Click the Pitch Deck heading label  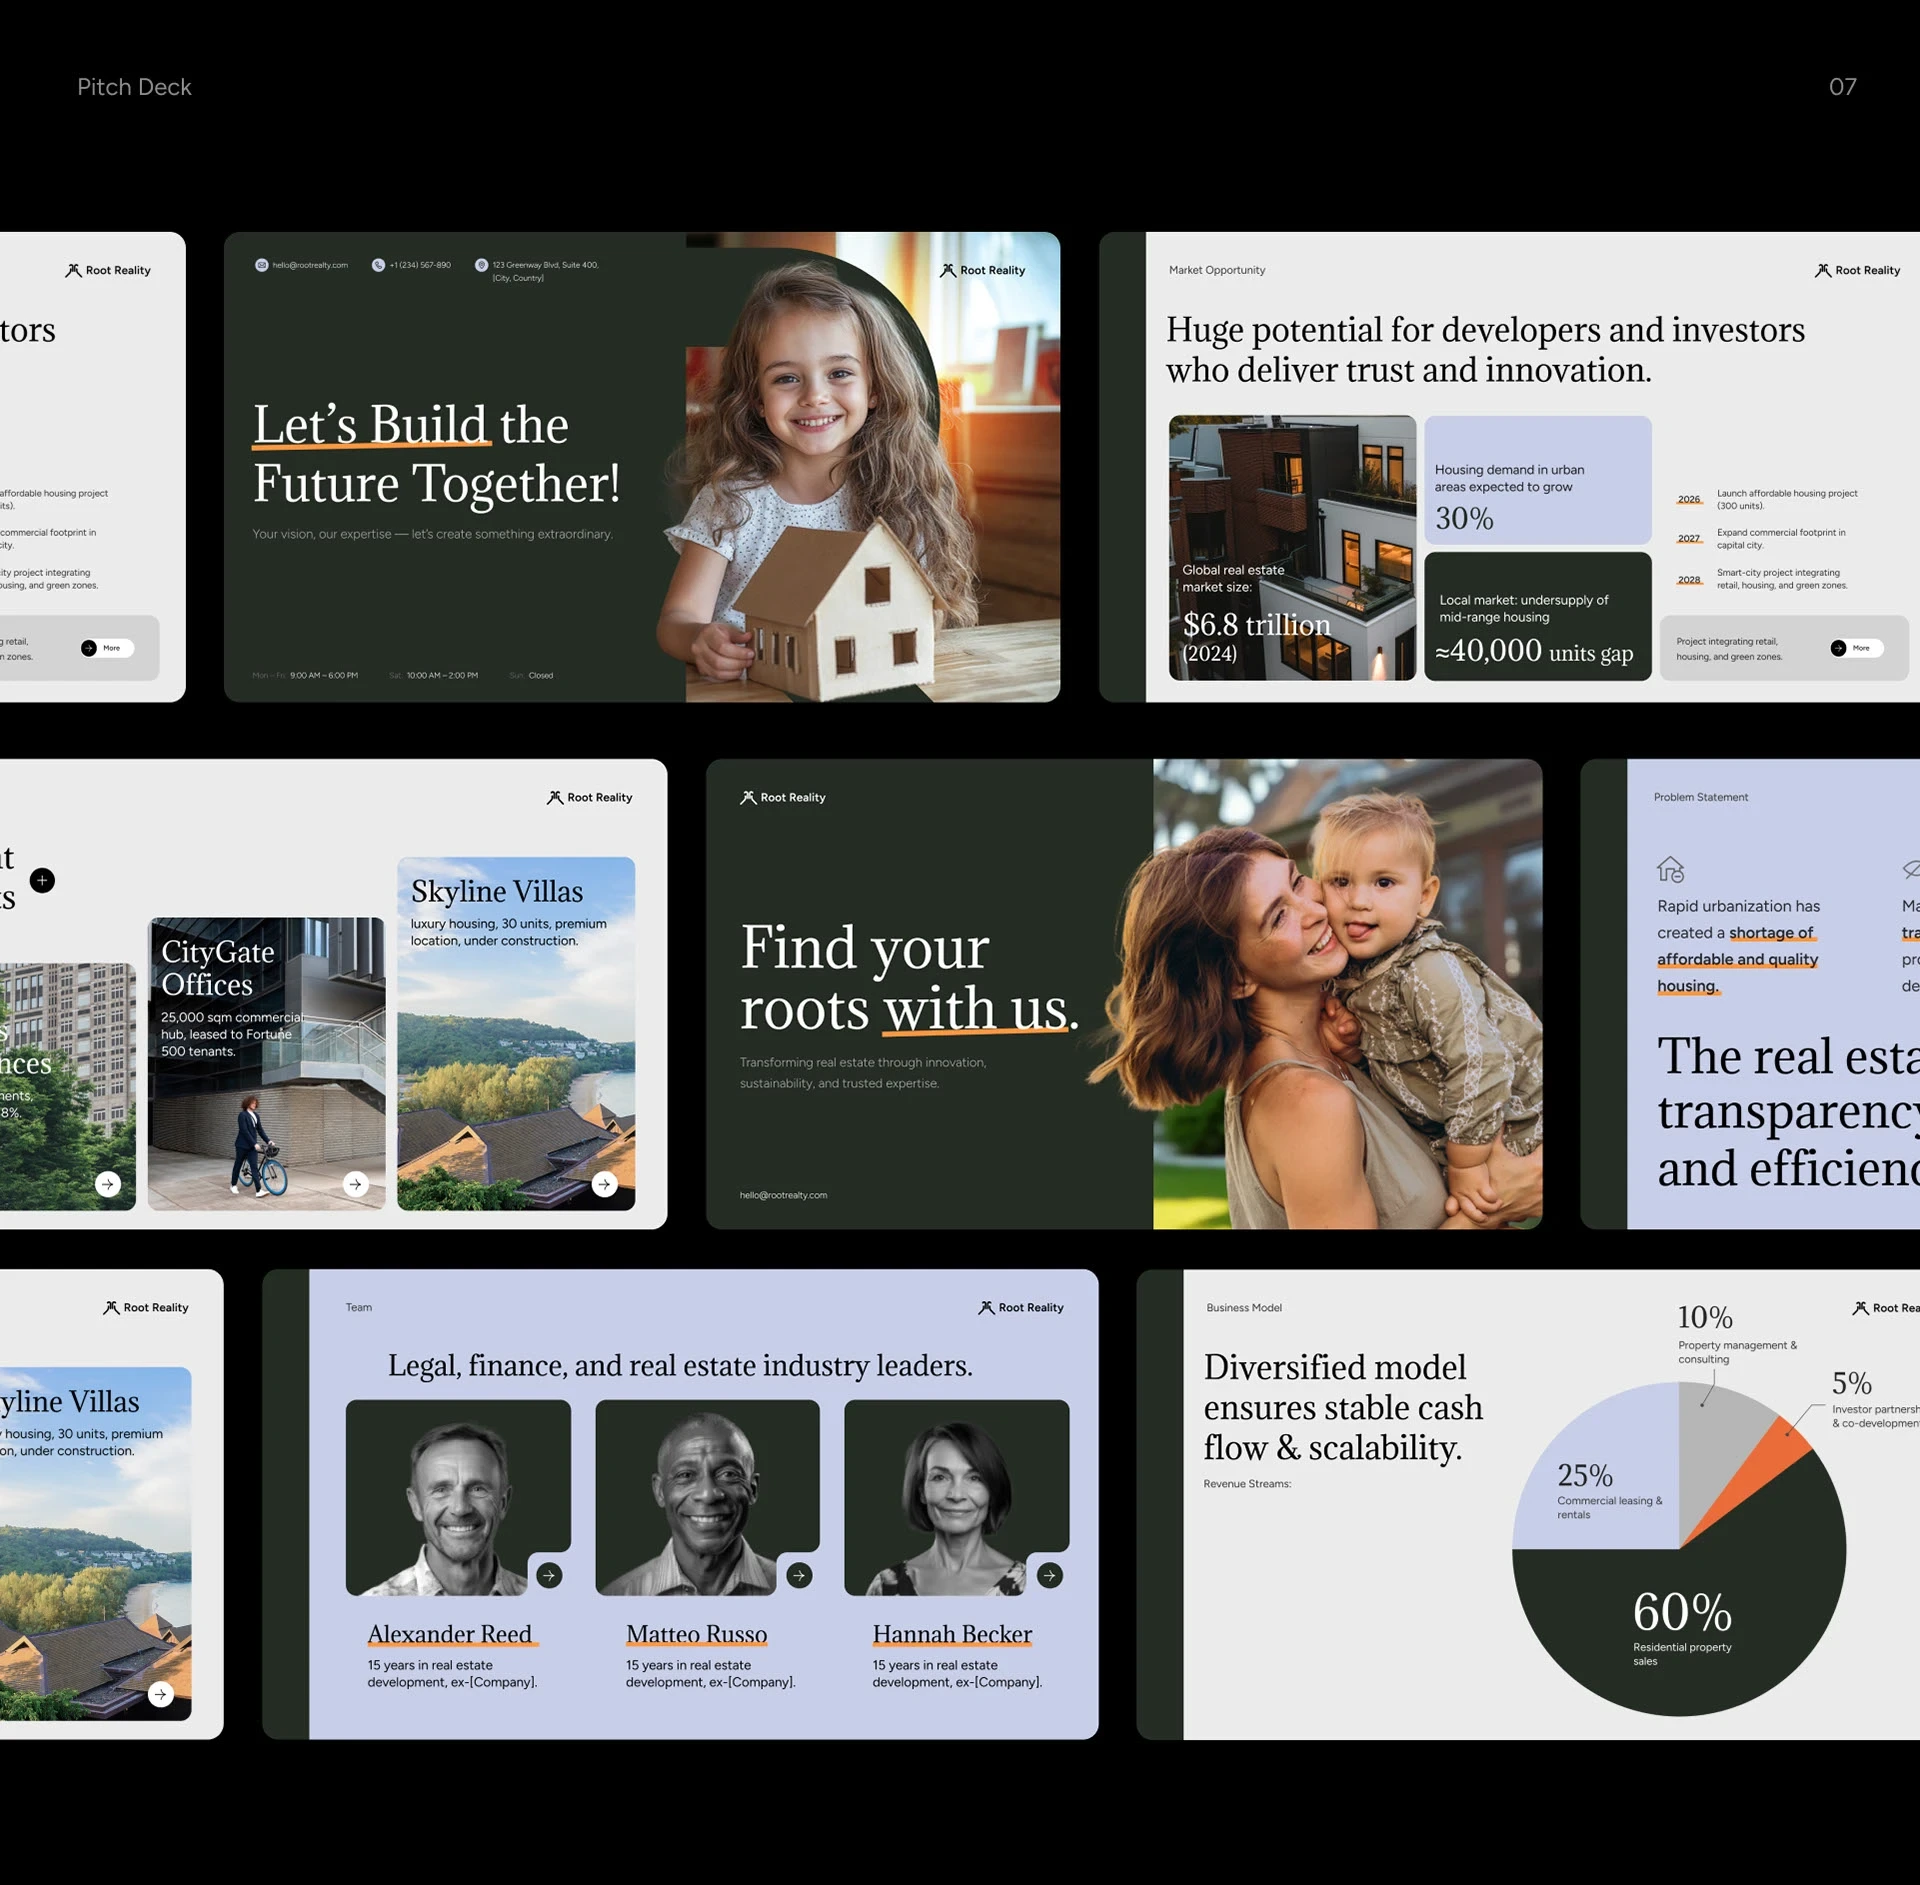tap(134, 87)
